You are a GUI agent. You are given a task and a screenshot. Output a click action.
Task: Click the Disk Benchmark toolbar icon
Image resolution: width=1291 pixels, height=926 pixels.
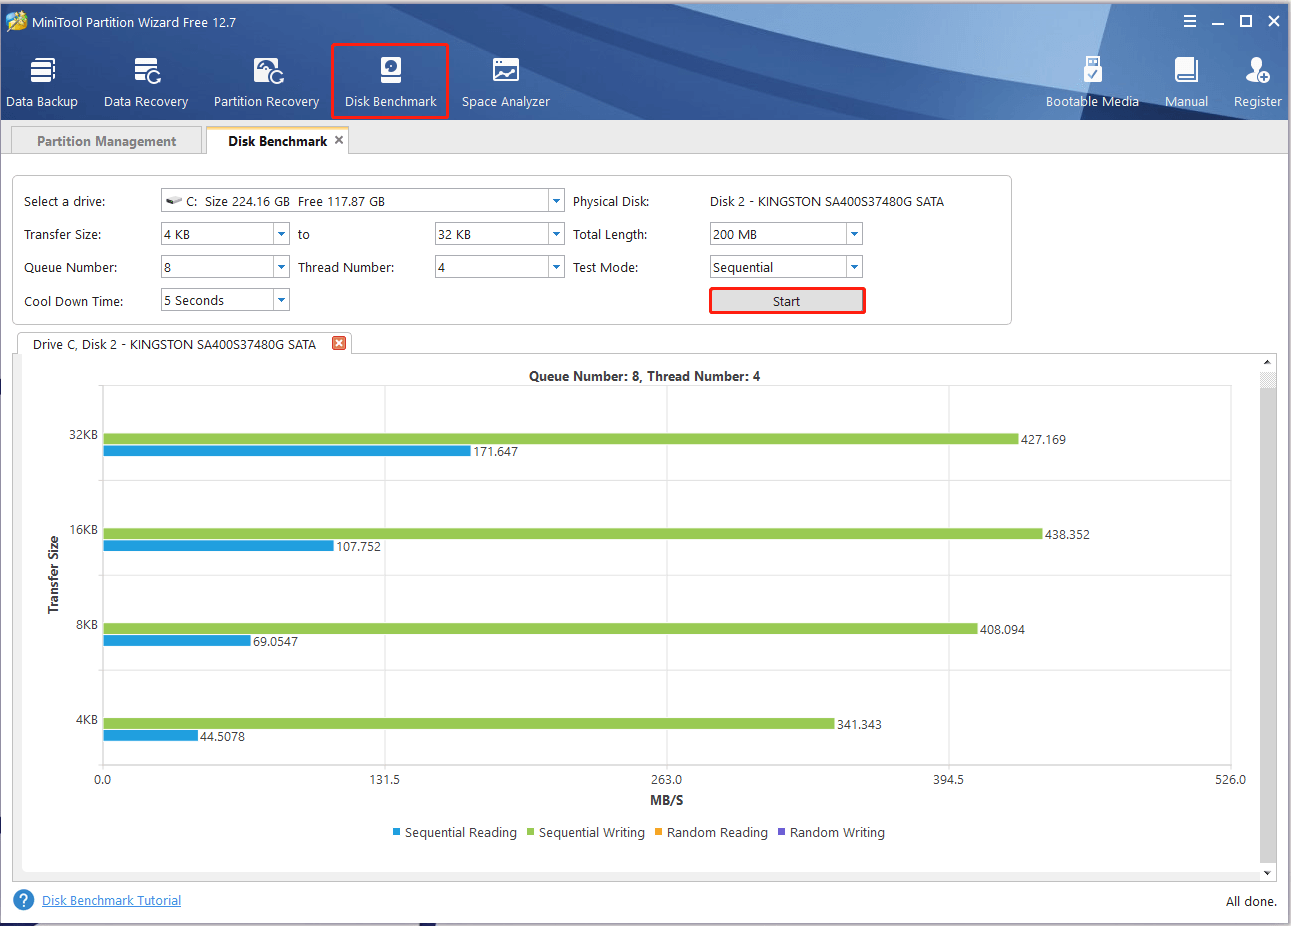pos(391,82)
